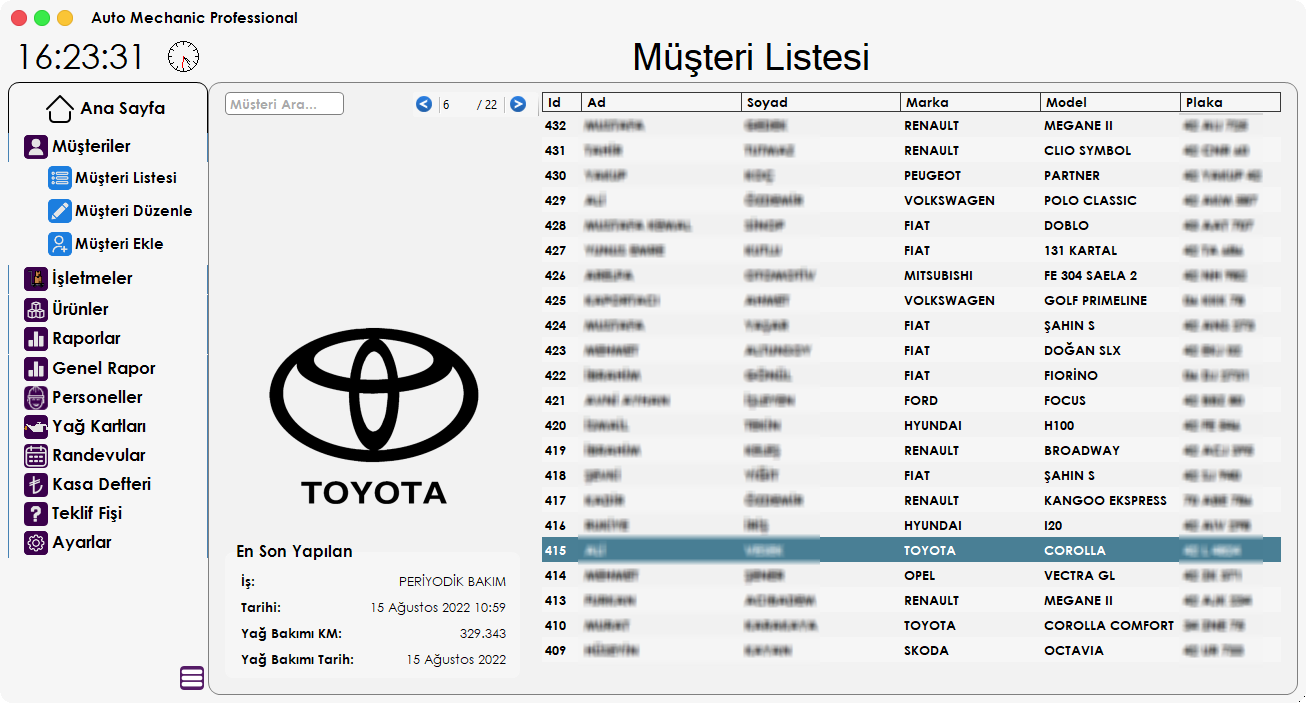Open Müşteri Ekle submenu entry
The height and width of the screenshot is (703, 1306).
(119, 244)
